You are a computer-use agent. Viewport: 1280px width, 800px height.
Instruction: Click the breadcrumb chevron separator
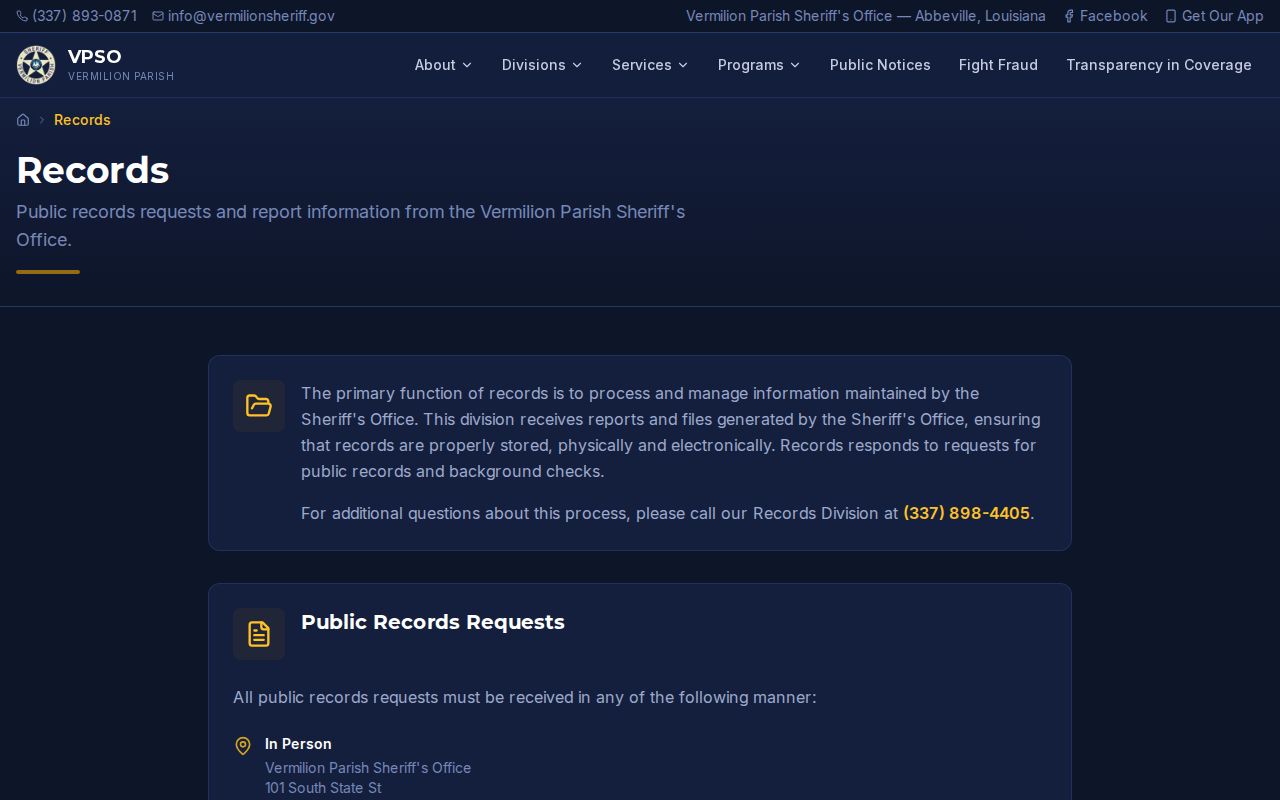click(x=42, y=120)
